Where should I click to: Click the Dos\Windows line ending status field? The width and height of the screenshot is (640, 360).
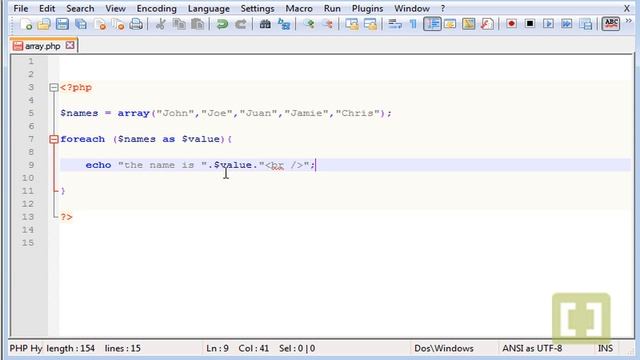pyautogui.click(x=444, y=348)
